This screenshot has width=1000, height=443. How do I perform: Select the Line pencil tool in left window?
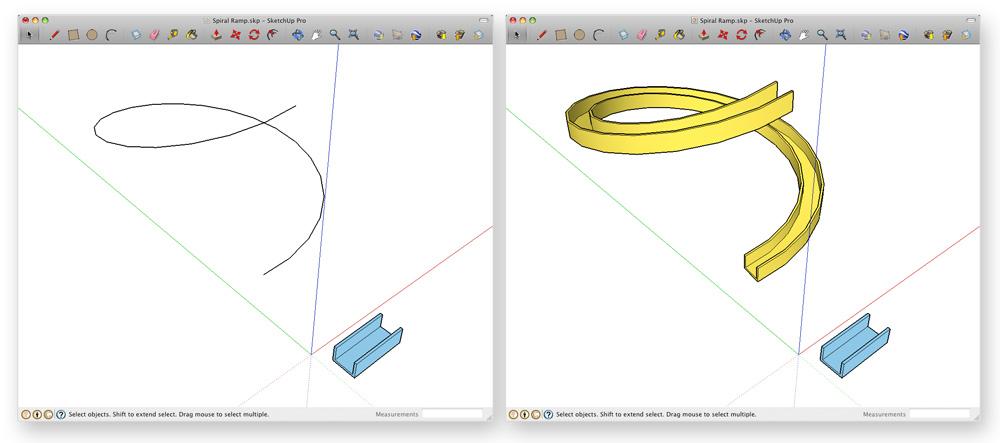[x=54, y=34]
